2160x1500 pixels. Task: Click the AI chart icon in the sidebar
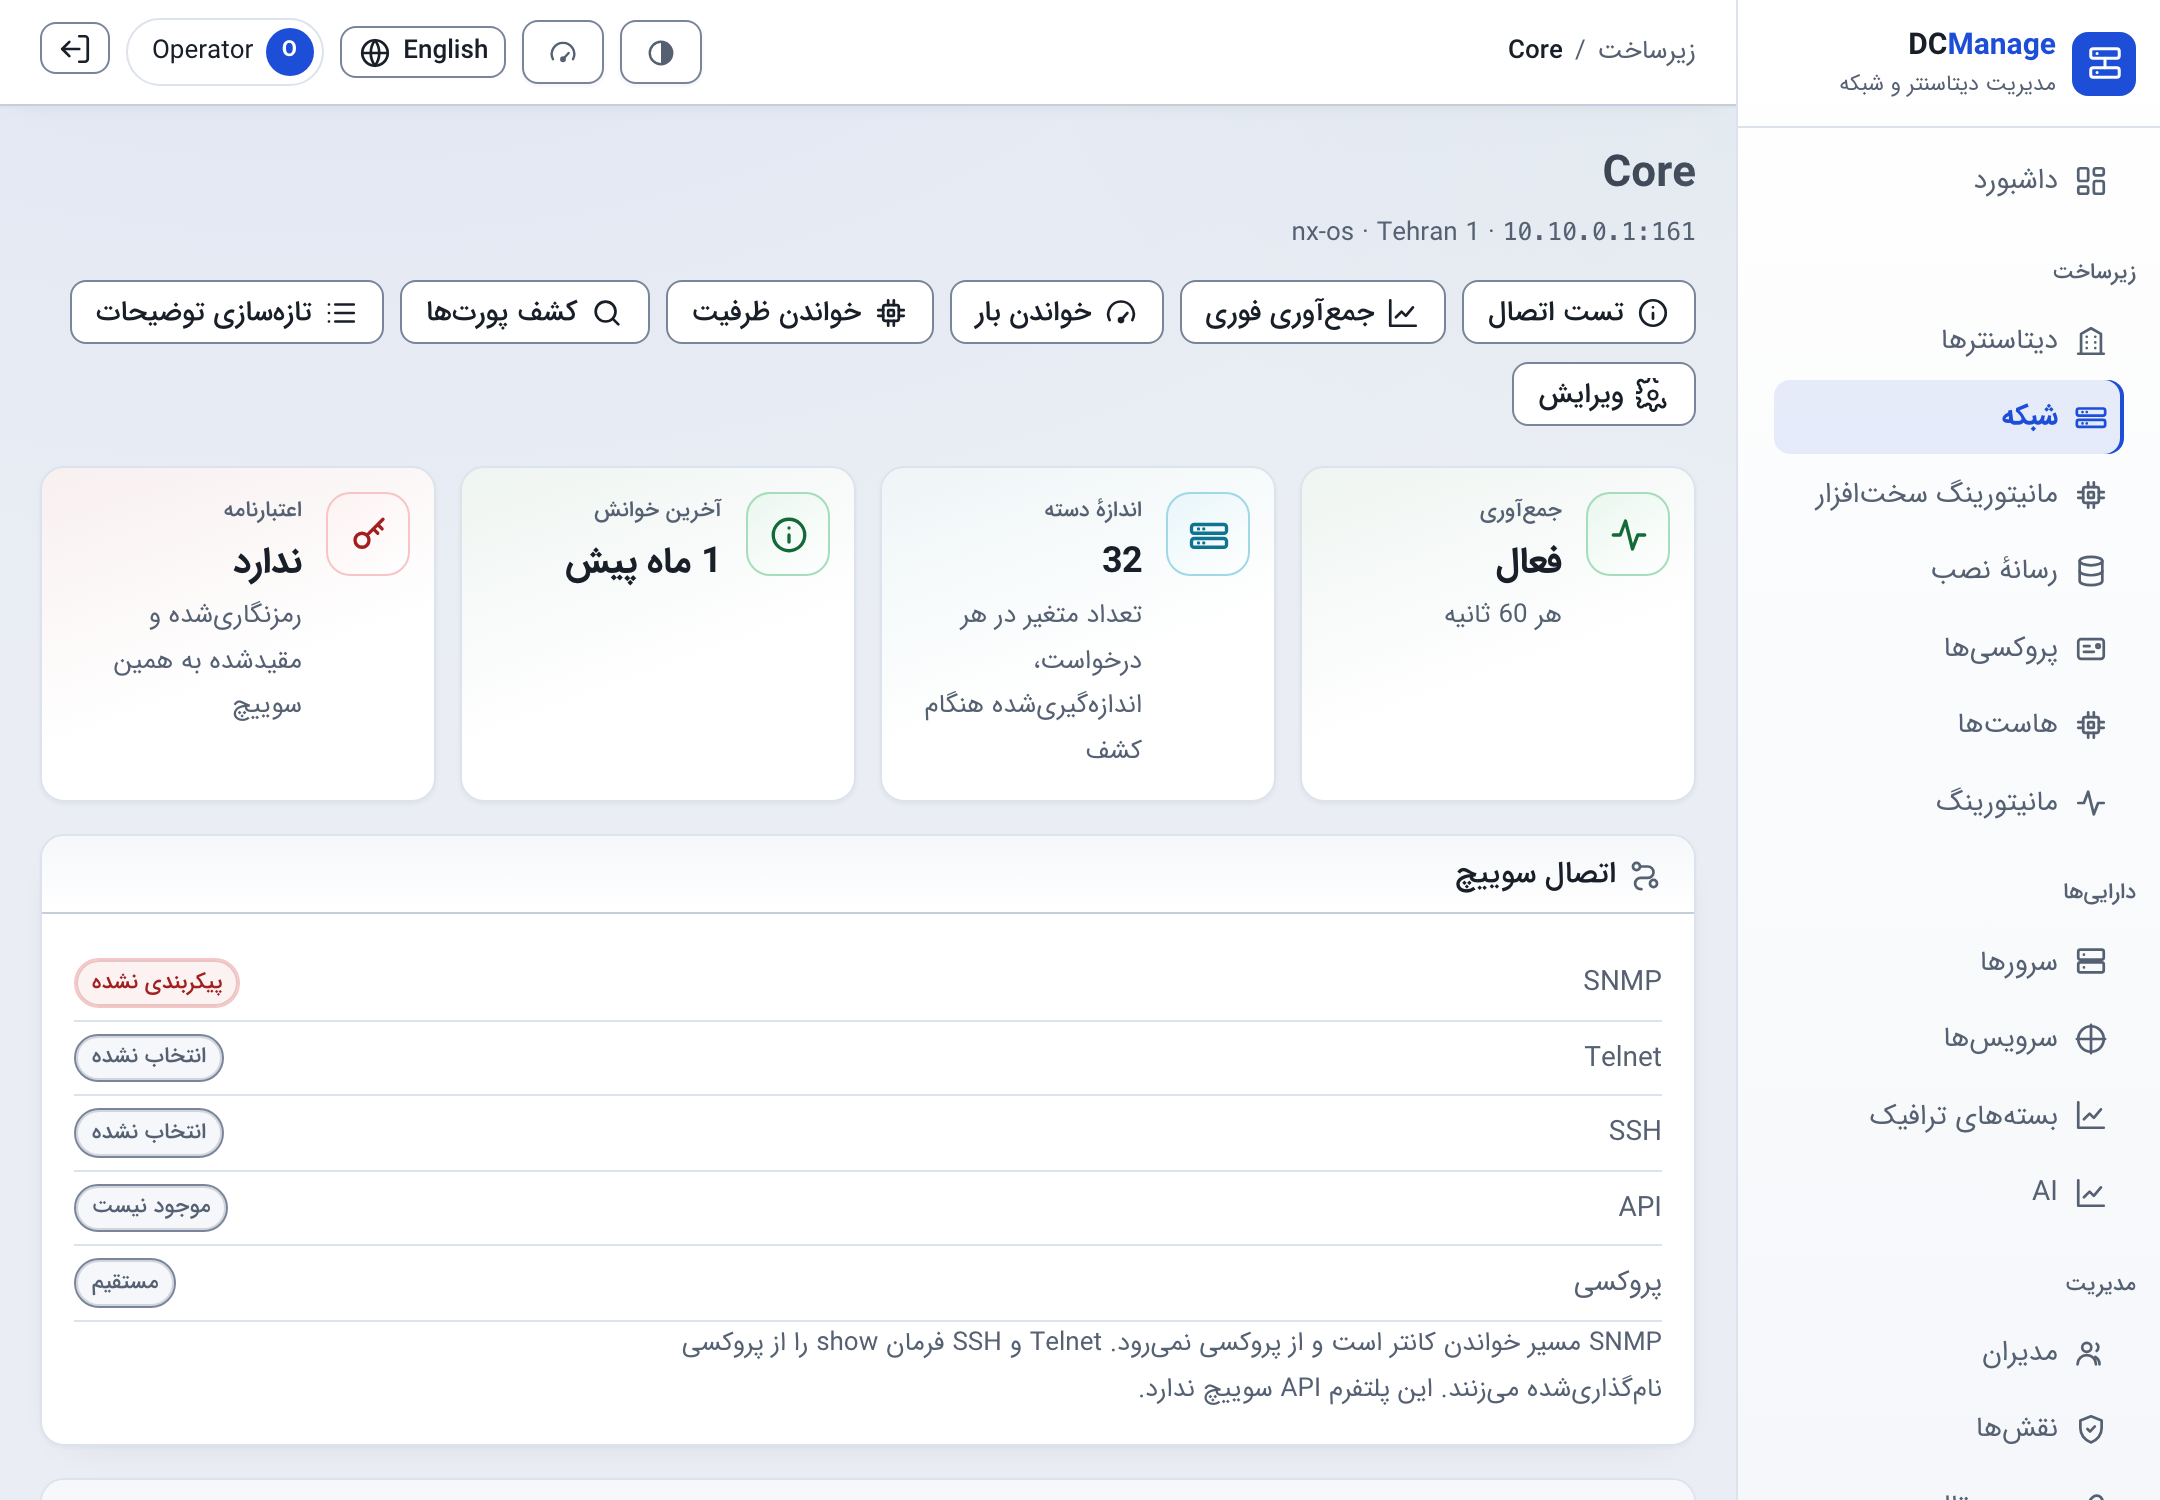tap(2091, 1192)
